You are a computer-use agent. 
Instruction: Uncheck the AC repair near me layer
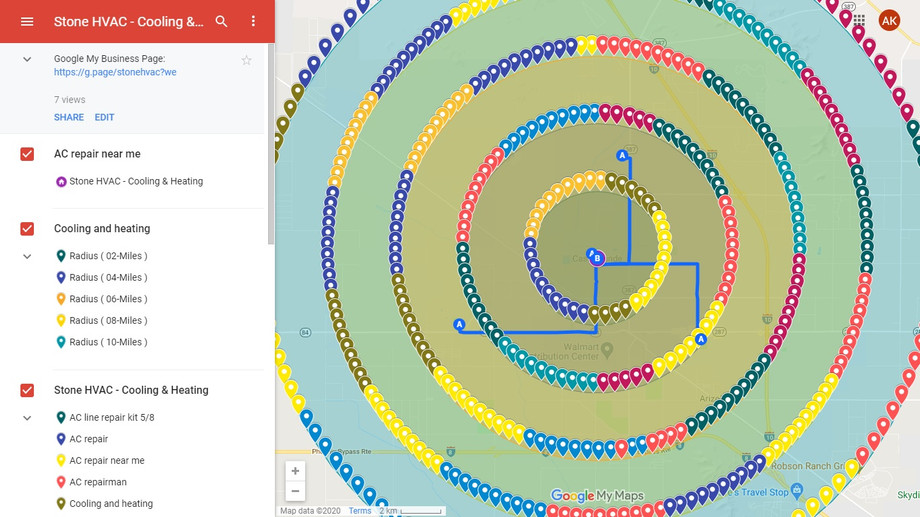tap(27, 154)
